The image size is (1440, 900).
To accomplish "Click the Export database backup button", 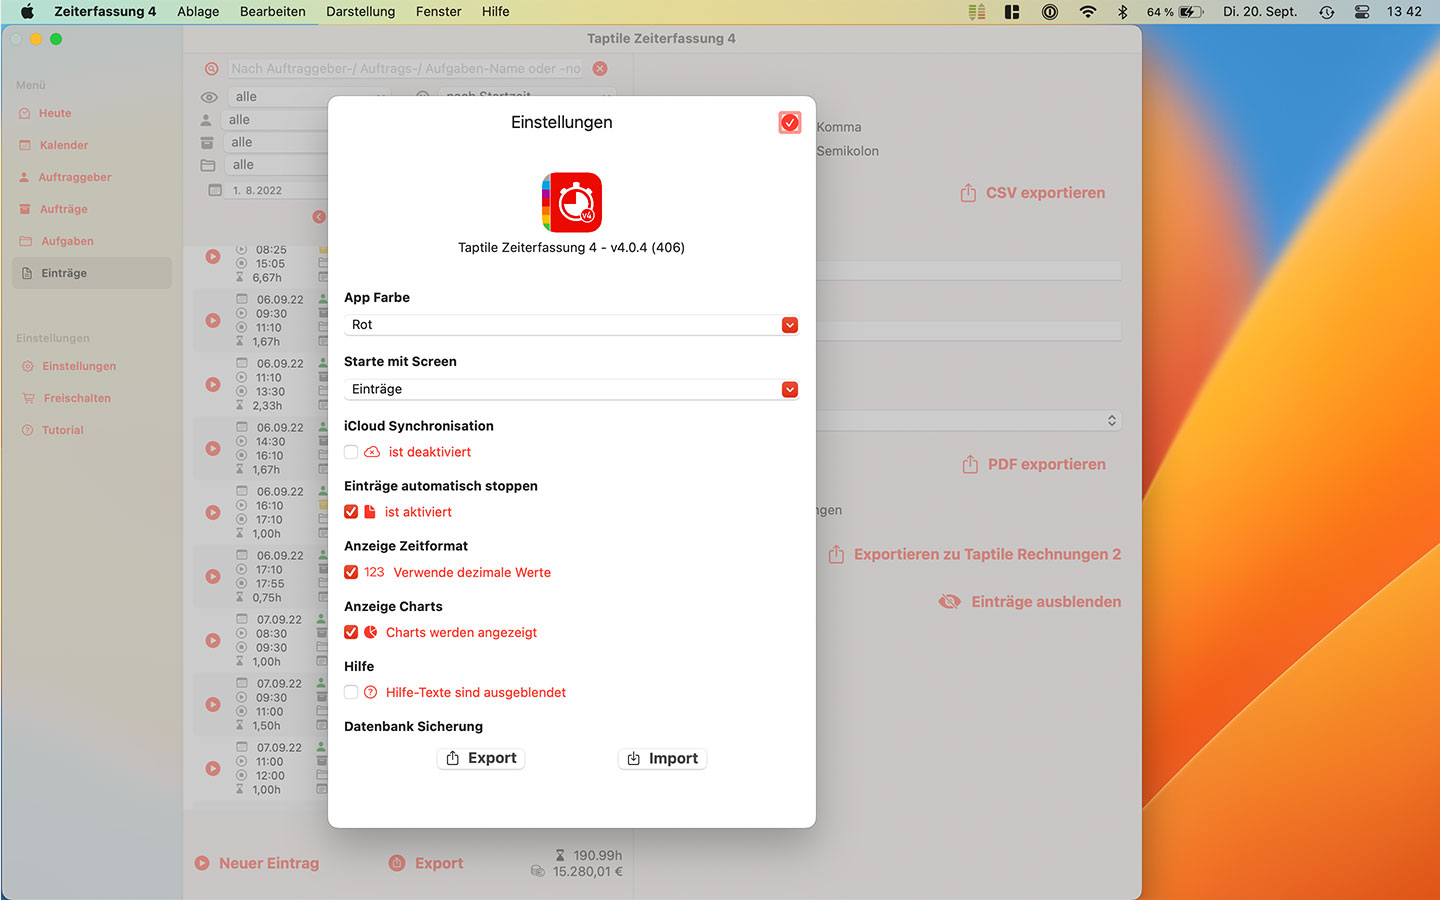I will 481,758.
